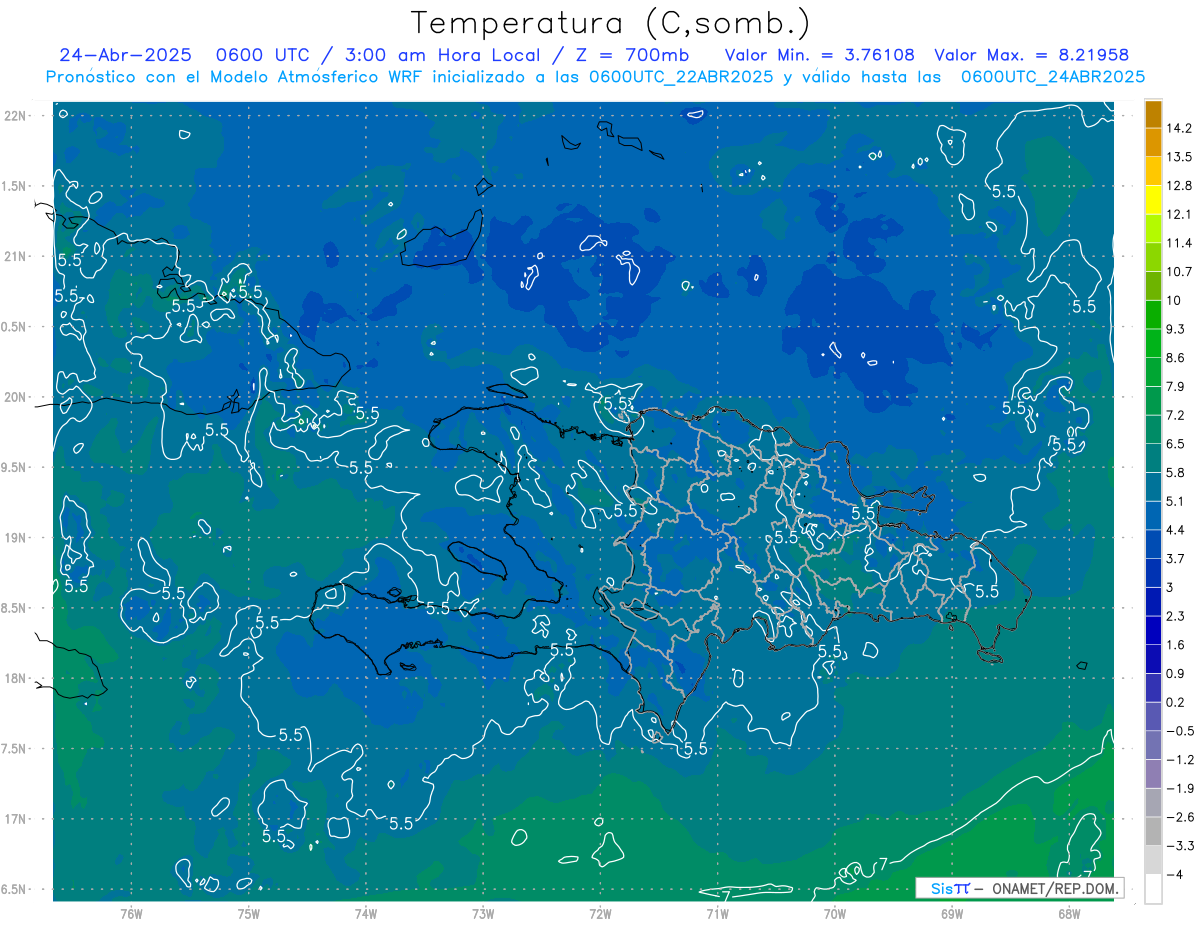1200x927 pixels.
Task: Click the '18N' latitude label
Action: pos(15,679)
